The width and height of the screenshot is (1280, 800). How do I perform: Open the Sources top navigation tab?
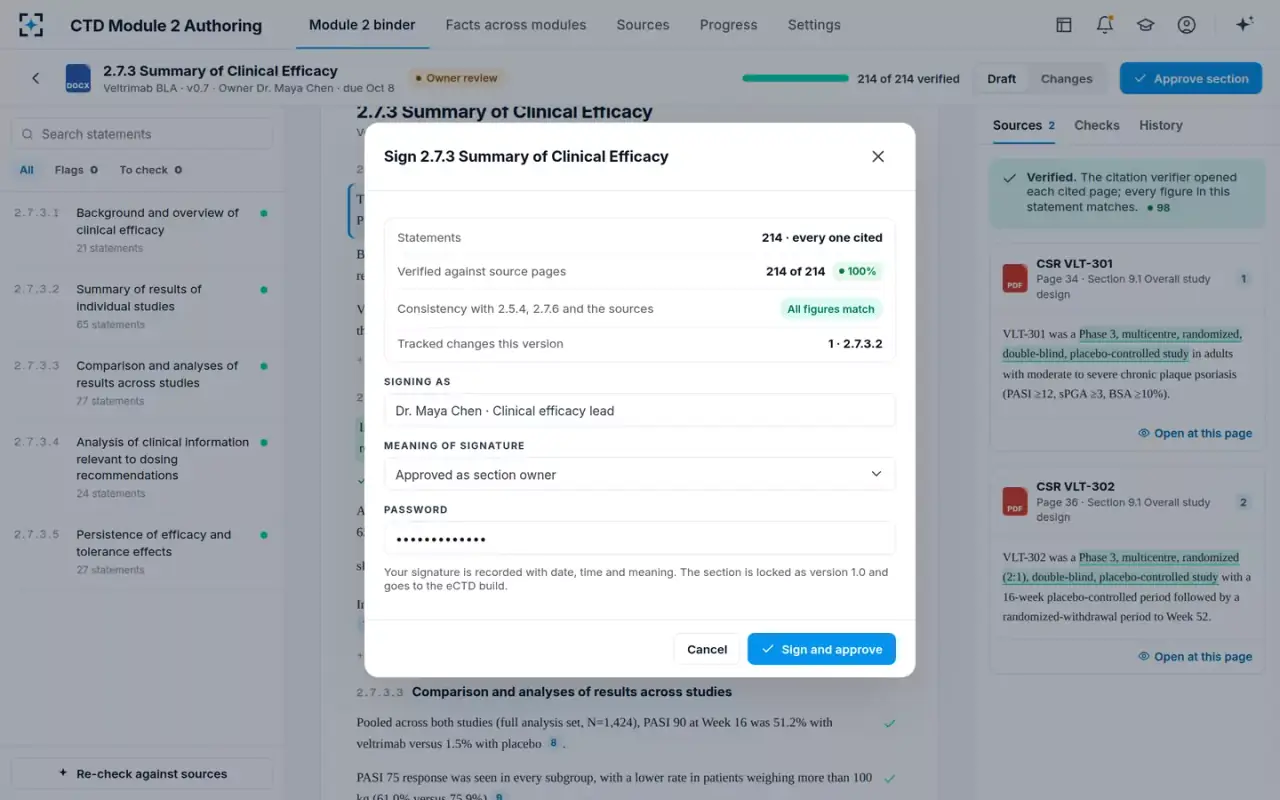643,25
